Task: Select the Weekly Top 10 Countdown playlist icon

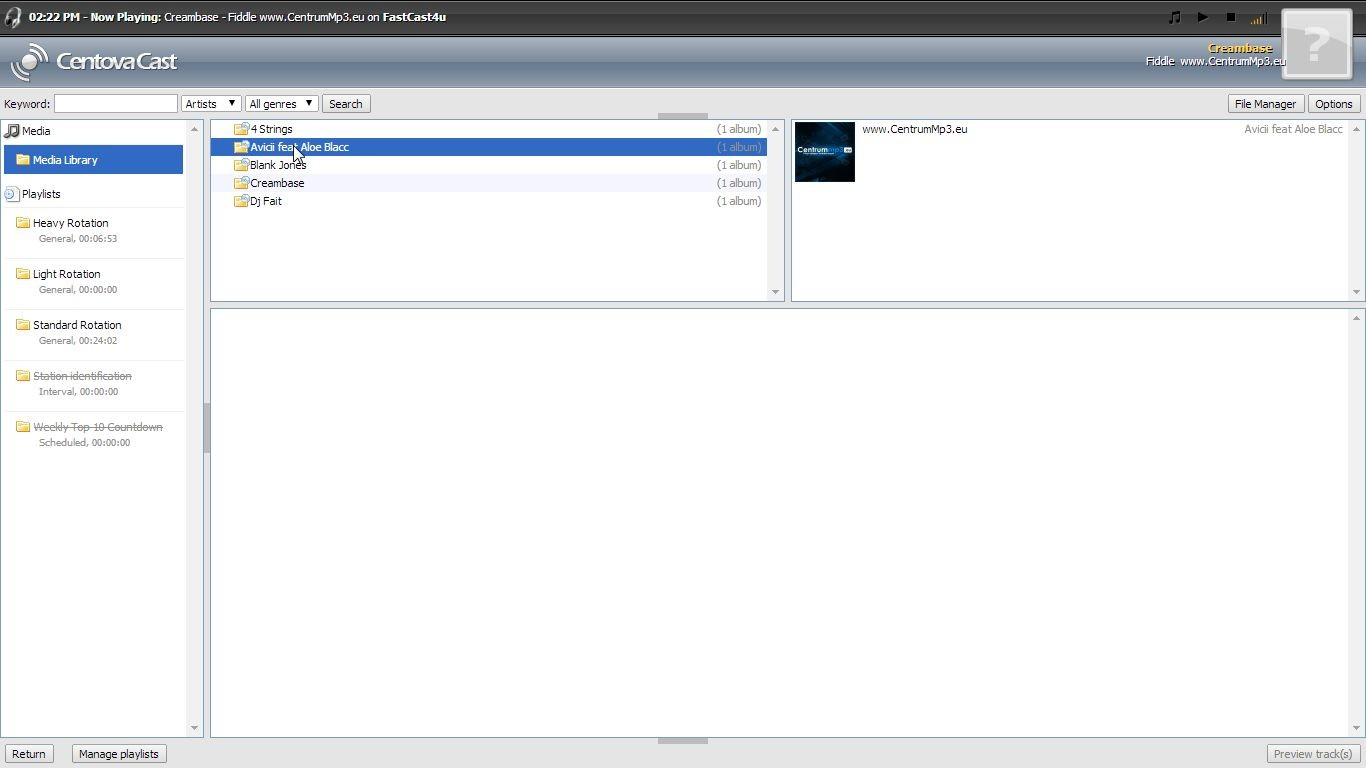Action: (23, 427)
